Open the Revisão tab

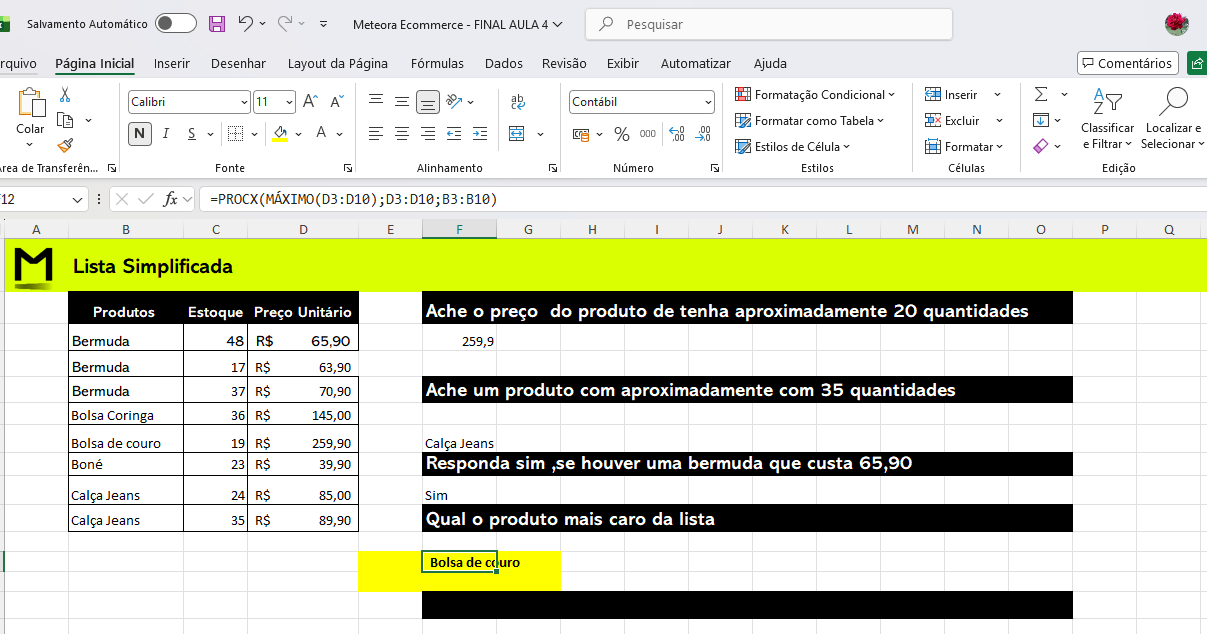pos(564,63)
